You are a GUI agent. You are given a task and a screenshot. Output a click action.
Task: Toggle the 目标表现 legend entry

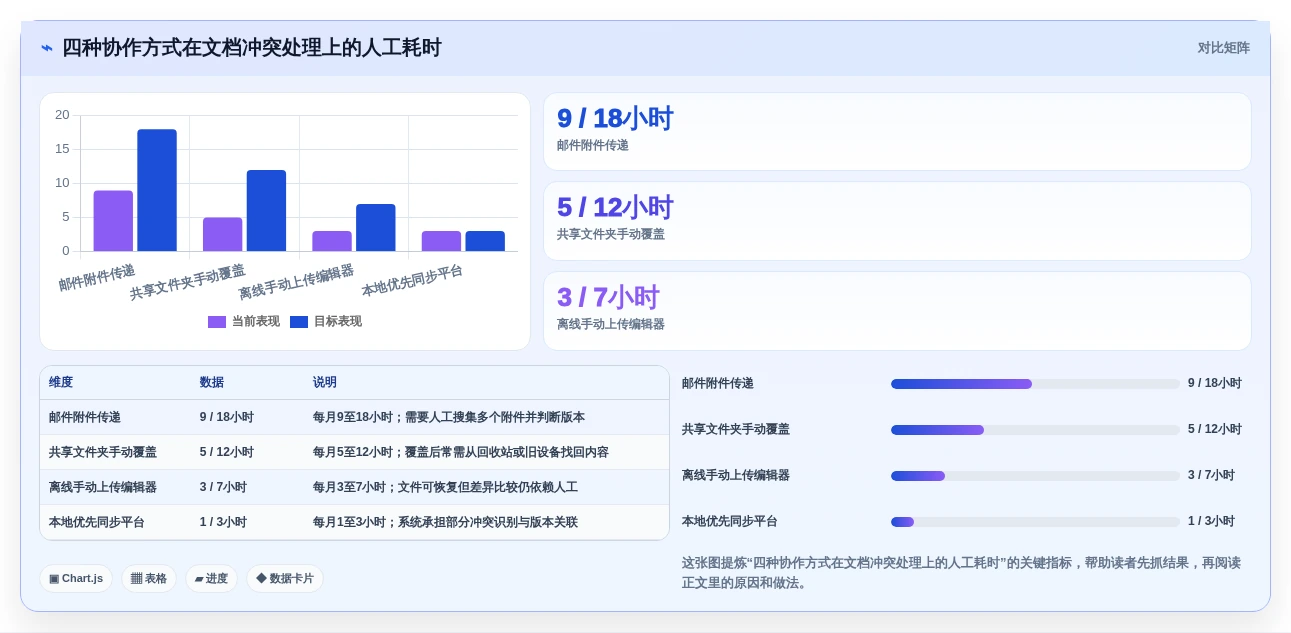tap(326, 322)
